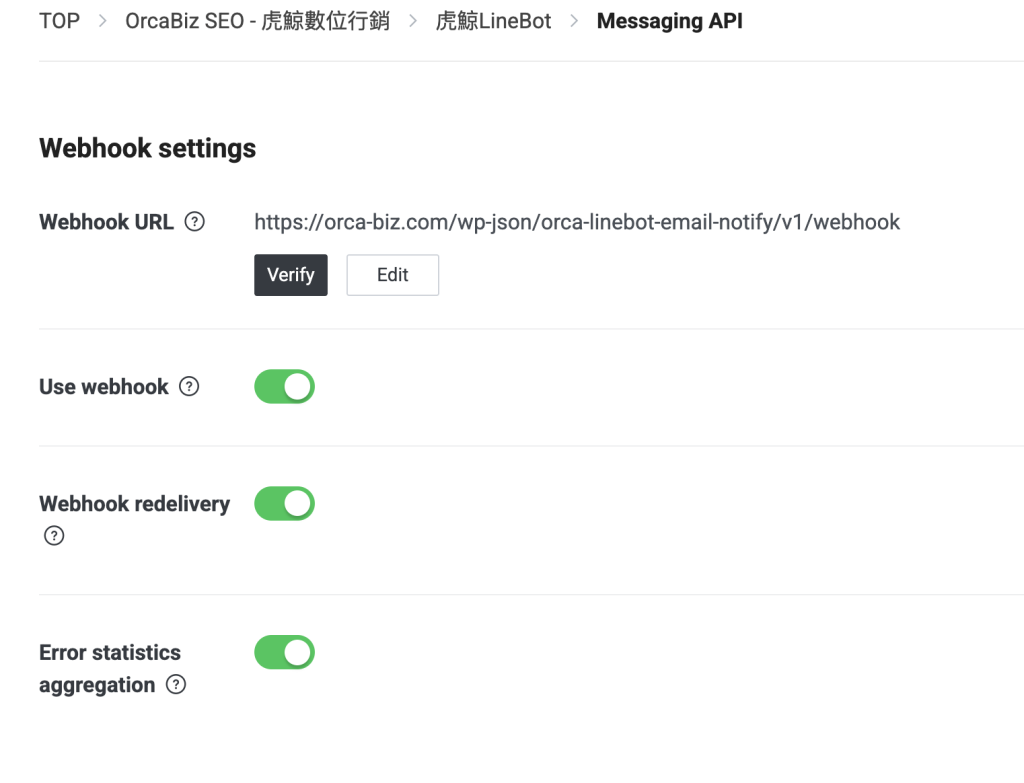Navigate to the 虎鯨LineBot breadcrumb link
This screenshot has width=1024, height=783.
point(494,21)
